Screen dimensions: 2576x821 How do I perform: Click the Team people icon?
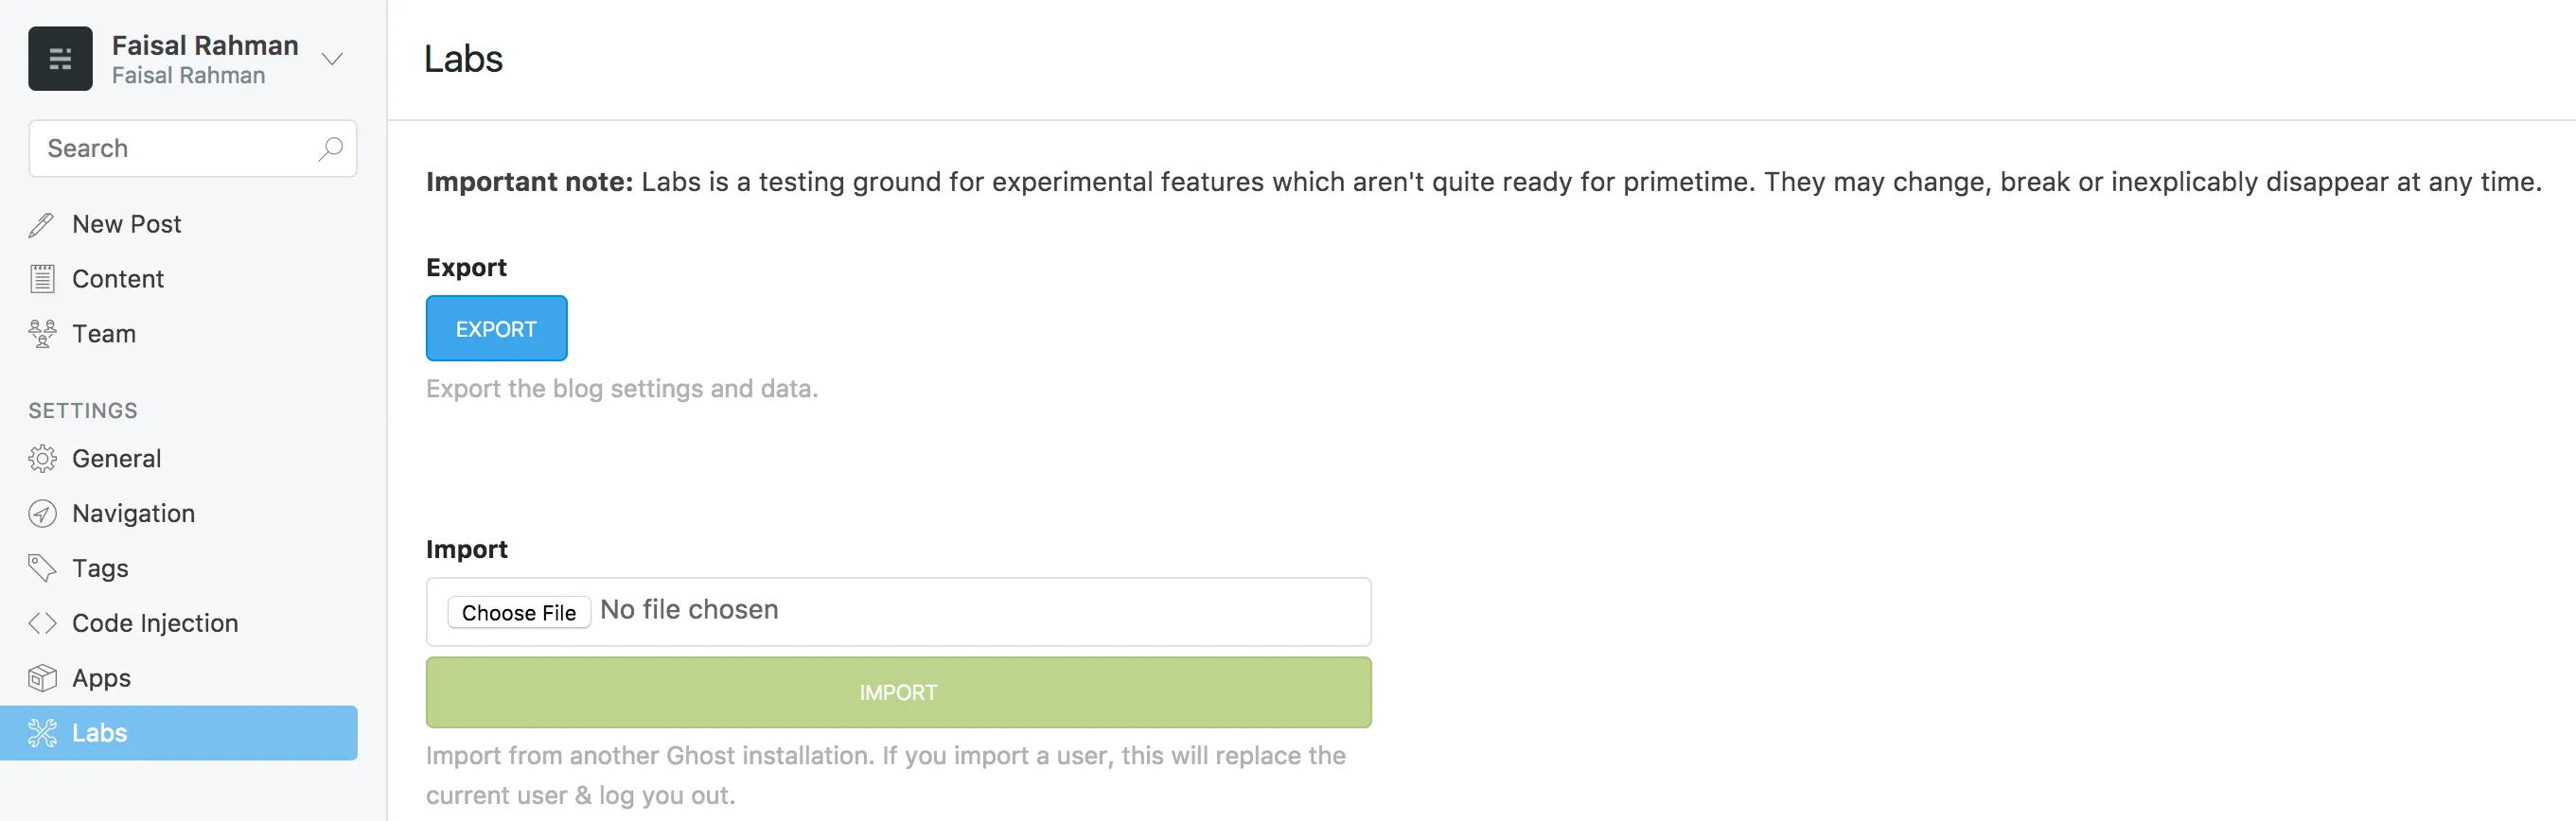[x=42, y=334]
